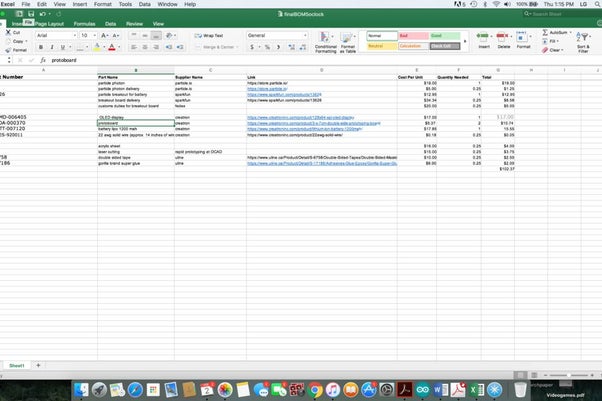The height and width of the screenshot is (401, 602).
Task: Toggle Wrap Text for the cell
Action: [209, 35]
